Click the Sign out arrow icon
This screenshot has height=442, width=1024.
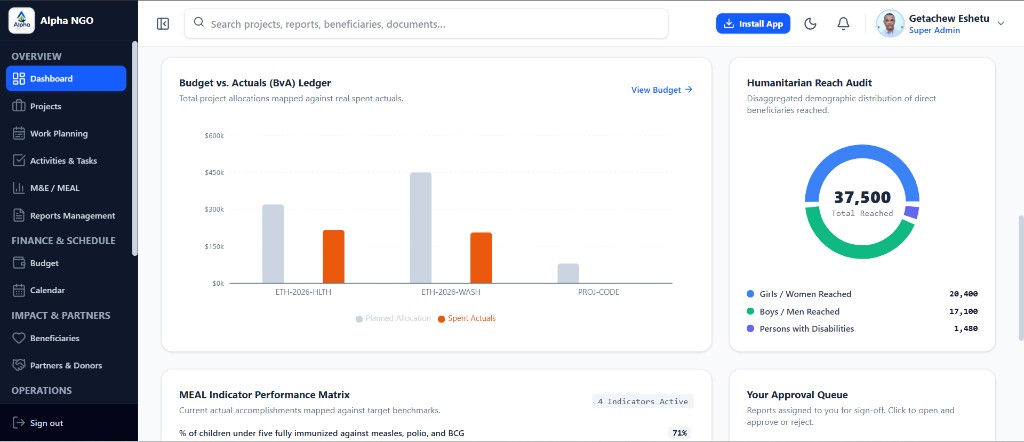pyautogui.click(x=19, y=423)
